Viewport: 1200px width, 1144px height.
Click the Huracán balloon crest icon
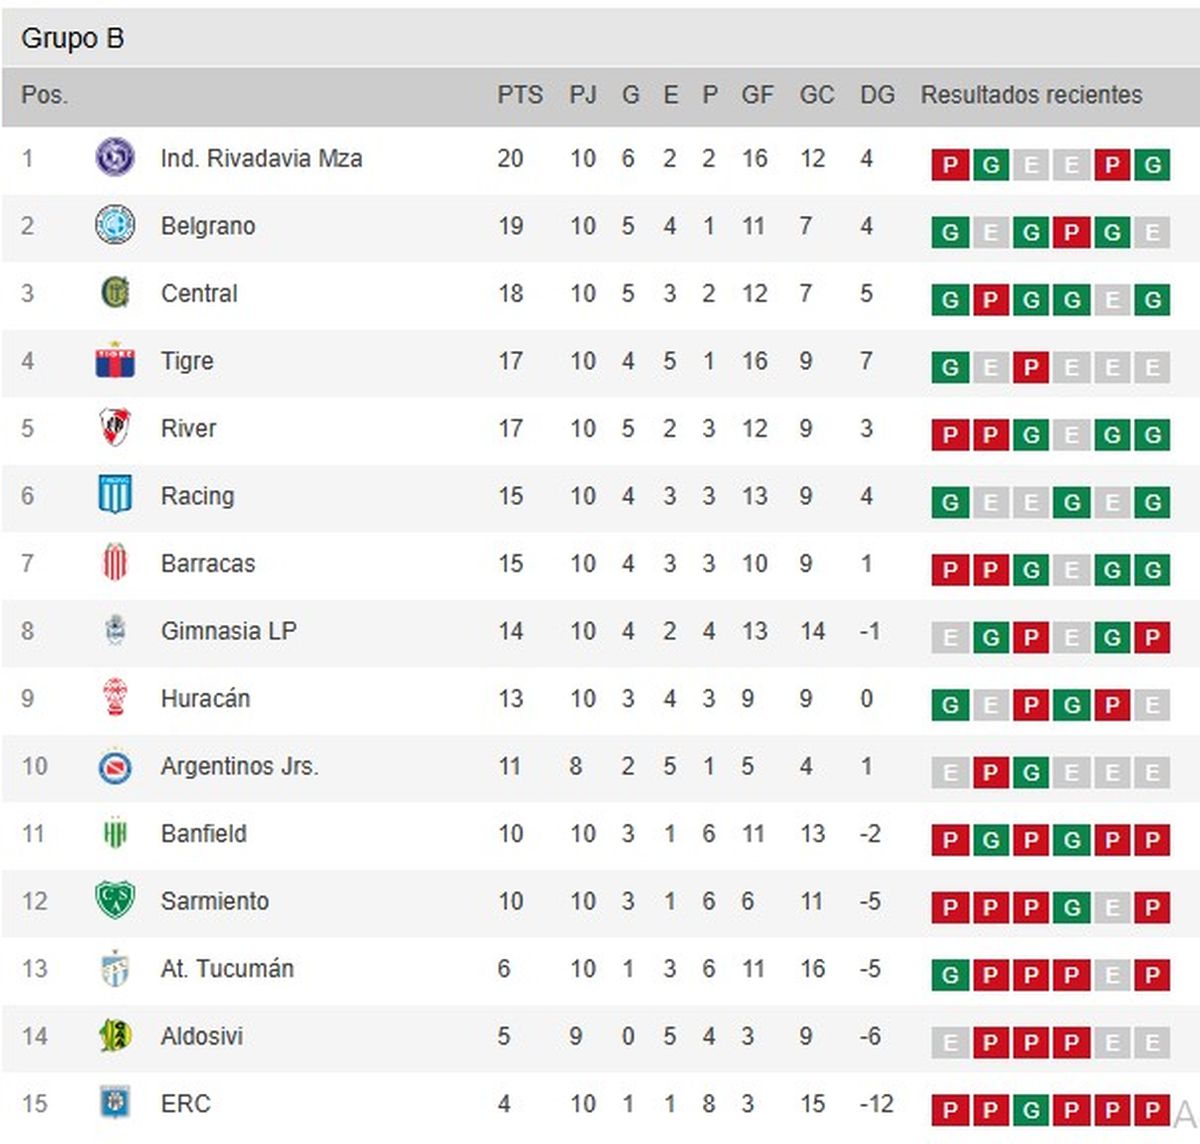coord(115,697)
